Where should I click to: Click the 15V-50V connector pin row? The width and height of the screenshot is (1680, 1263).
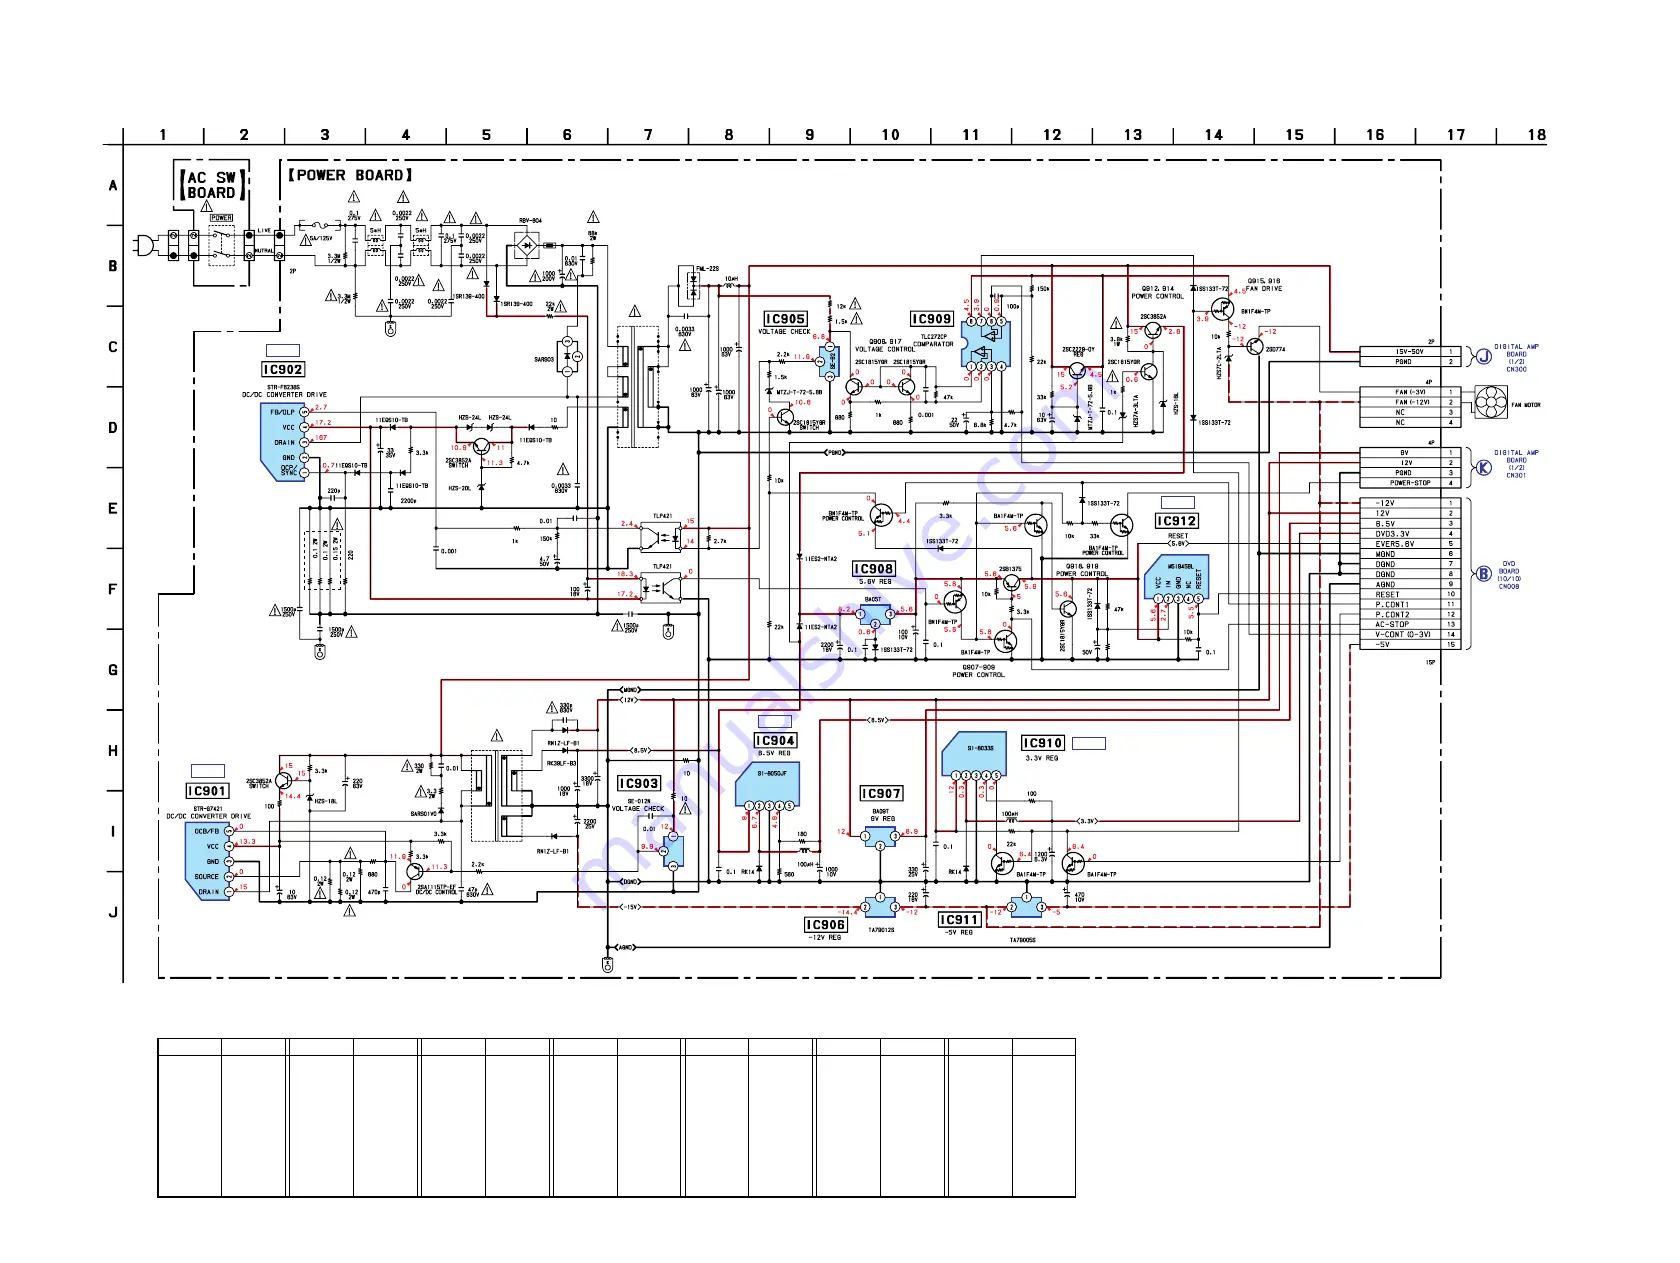[x=1410, y=352]
